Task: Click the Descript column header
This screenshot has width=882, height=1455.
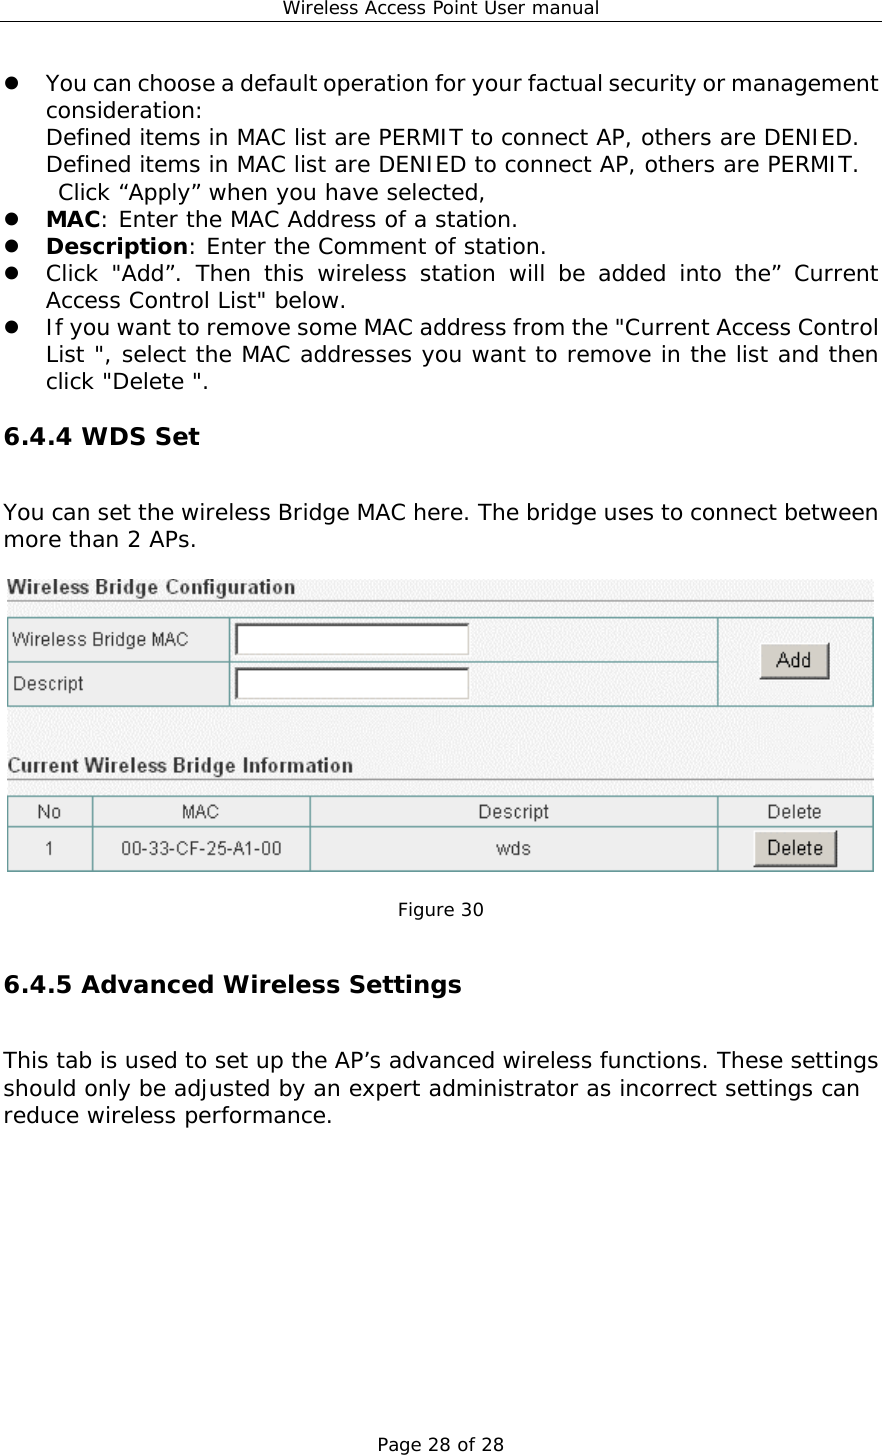Action: point(513,810)
